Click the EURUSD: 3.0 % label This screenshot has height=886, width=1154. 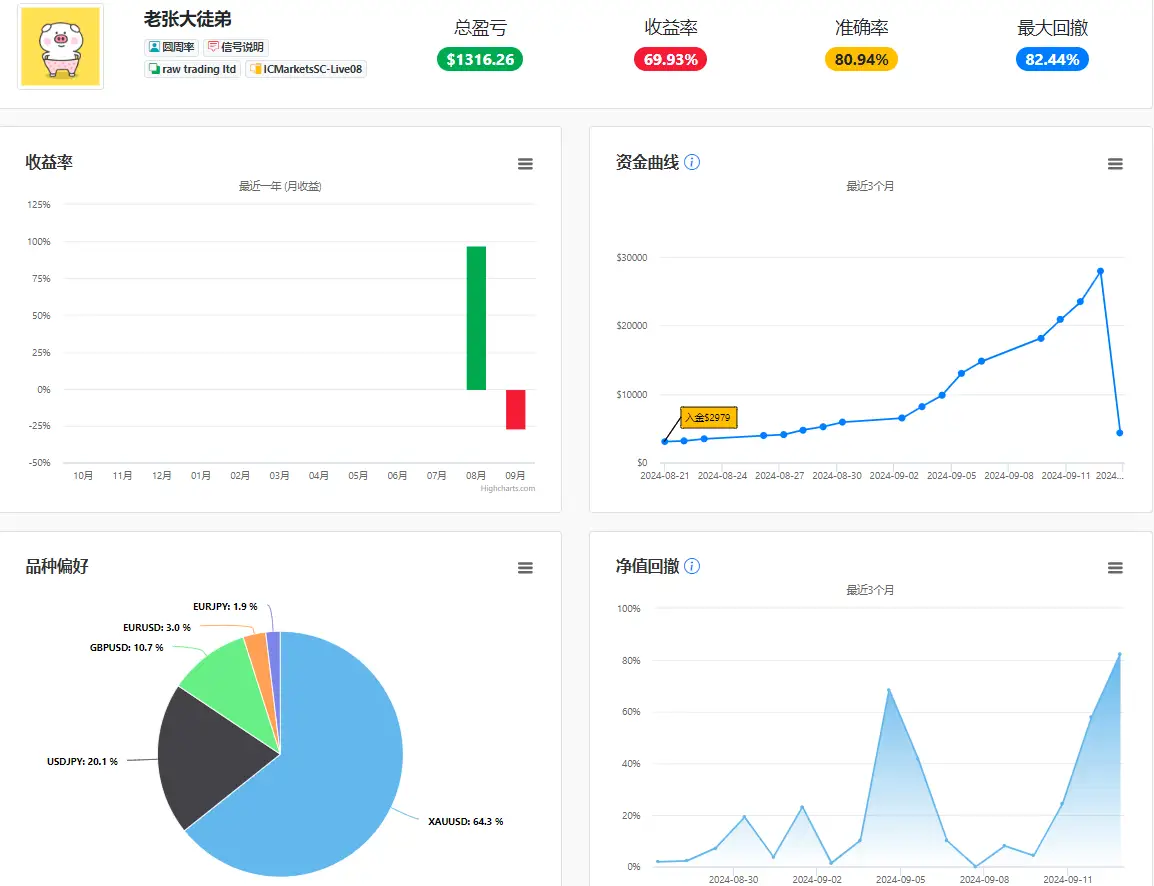(x=157, y=628)
